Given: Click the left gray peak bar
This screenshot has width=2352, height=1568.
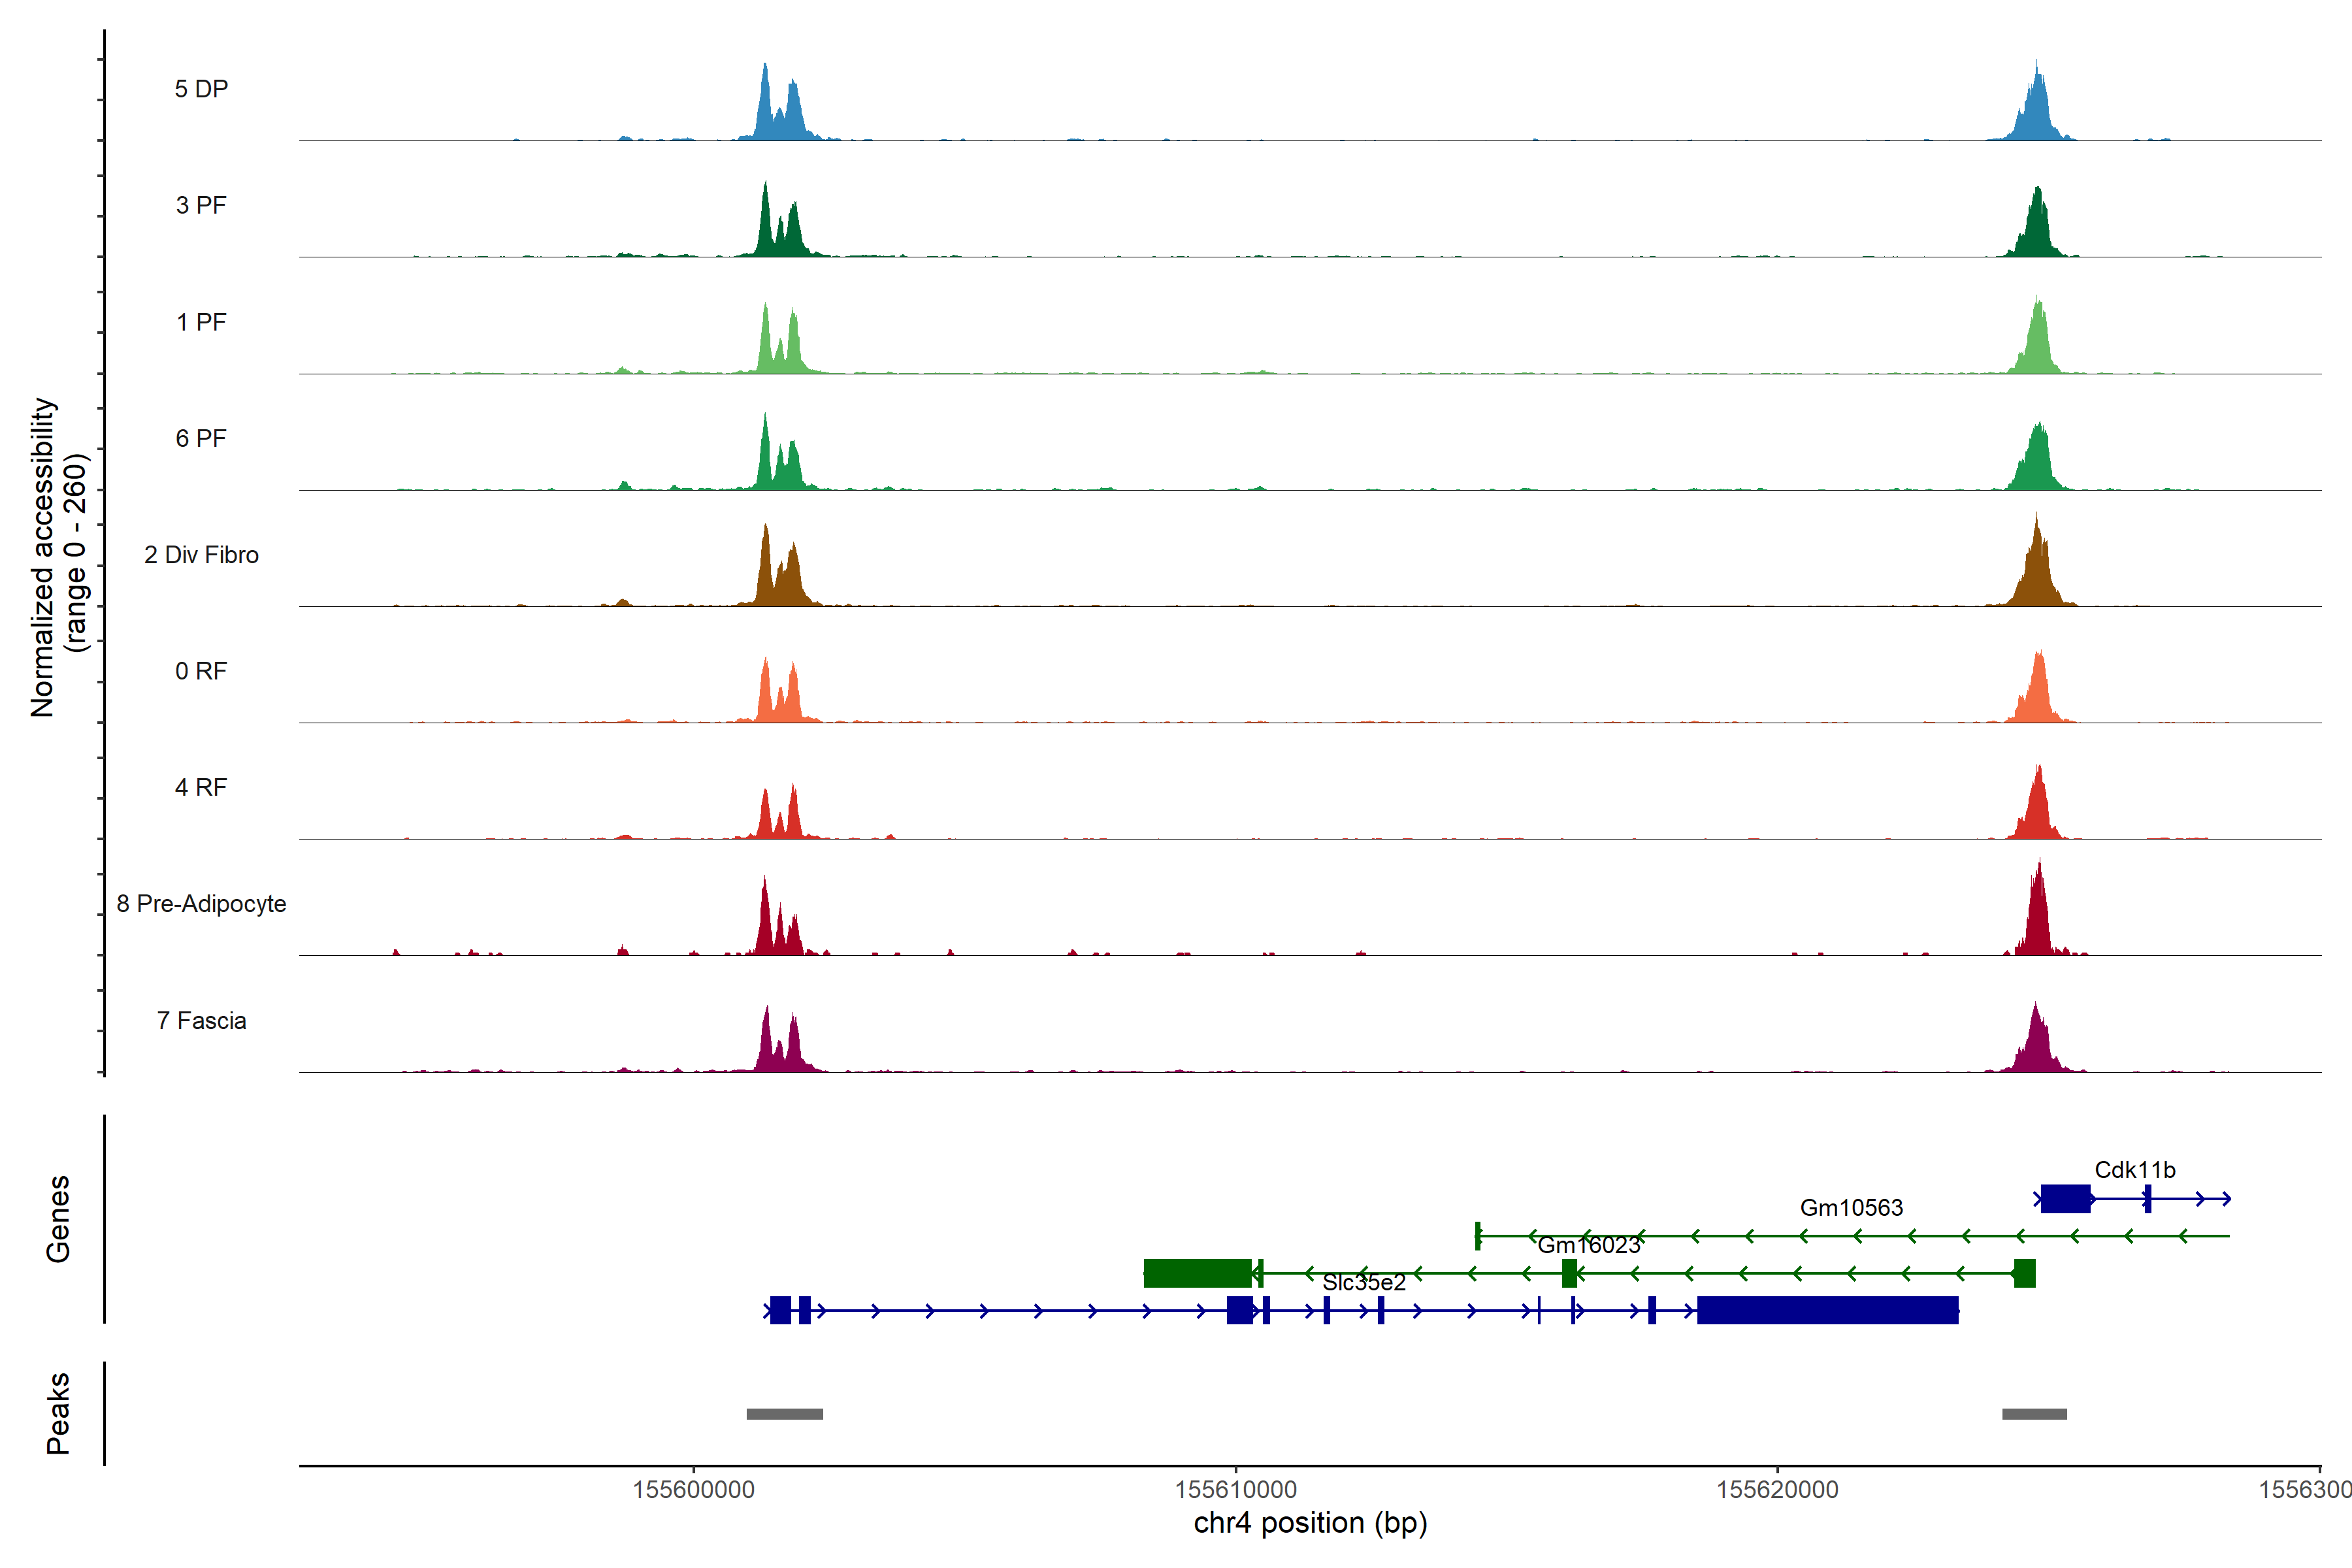Looking at the screenshot, I should point(784,1413).
